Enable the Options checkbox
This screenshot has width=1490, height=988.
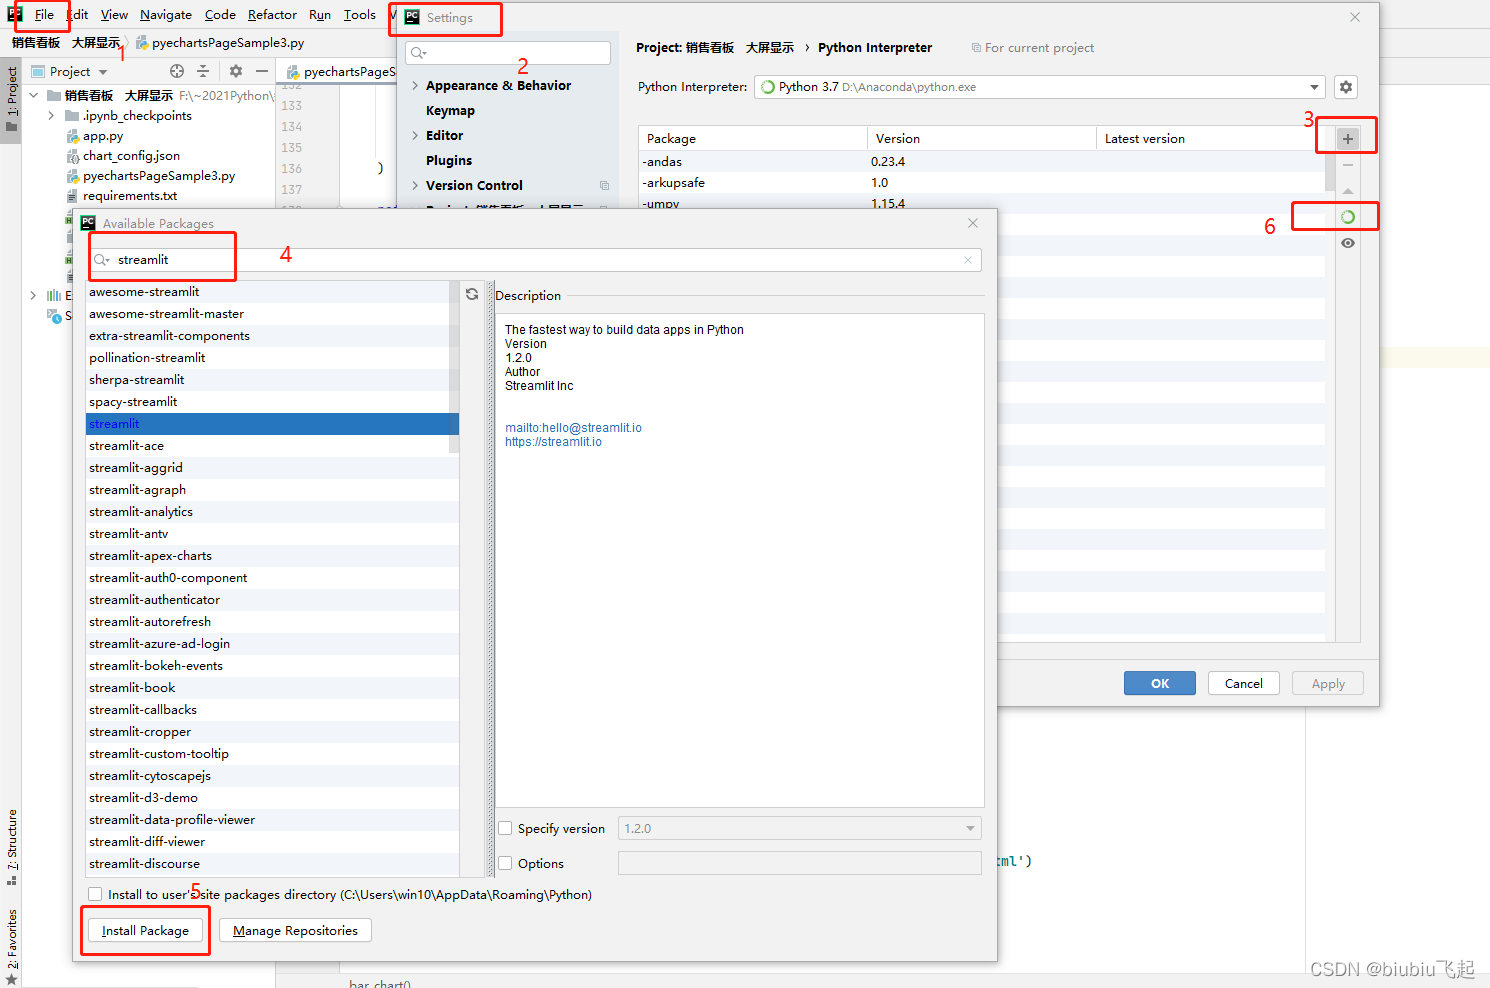[x=505, y=863]
